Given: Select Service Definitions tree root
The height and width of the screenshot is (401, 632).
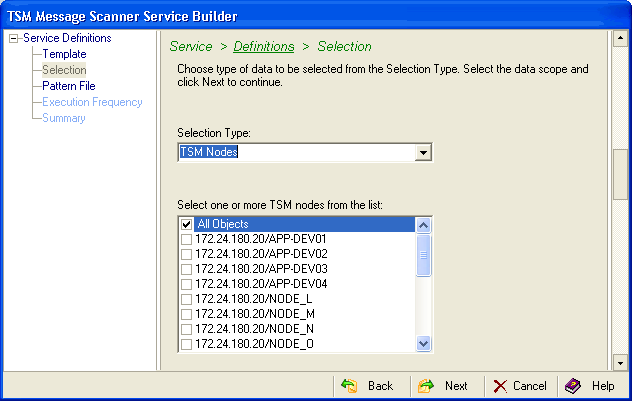Looking at the screenshot, I should pos(67,38).
